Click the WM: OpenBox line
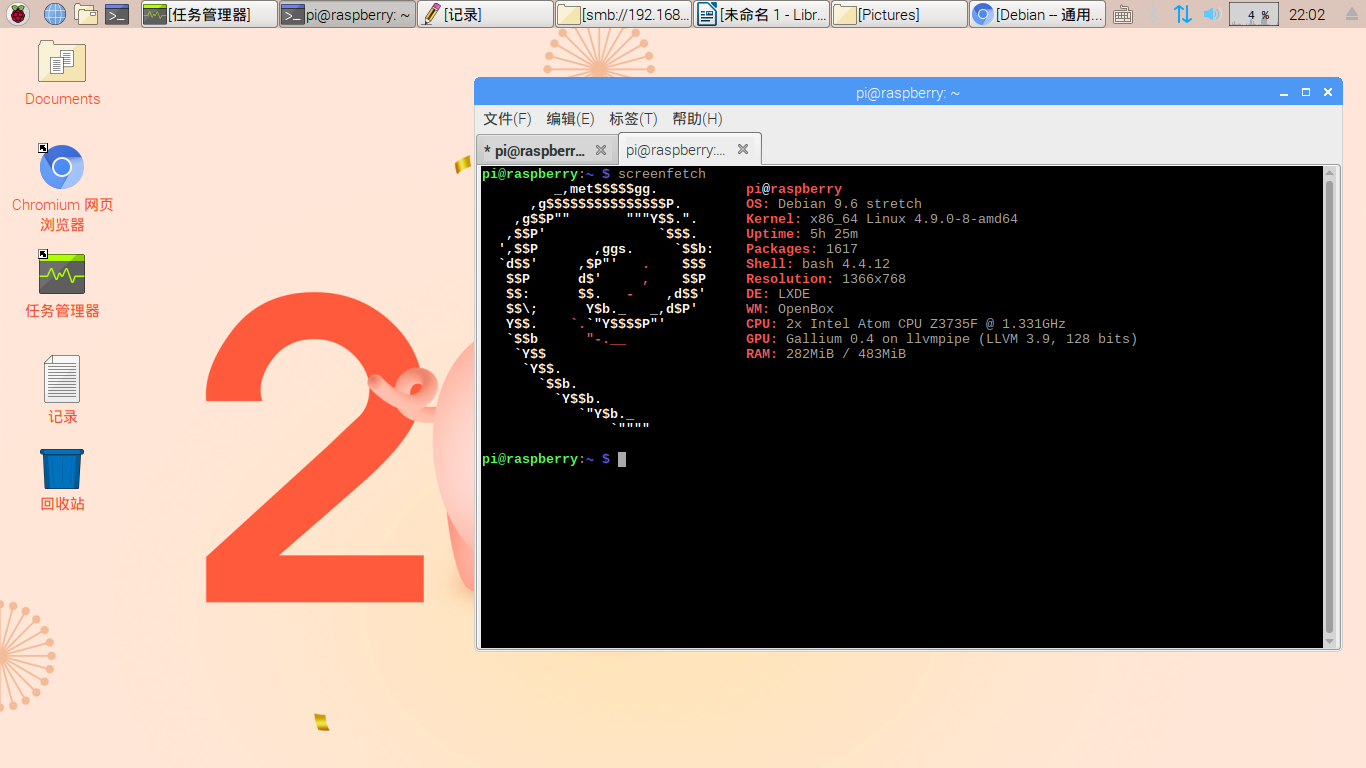Viewport: 1366px width, 768px height. [x=790, y=309]
